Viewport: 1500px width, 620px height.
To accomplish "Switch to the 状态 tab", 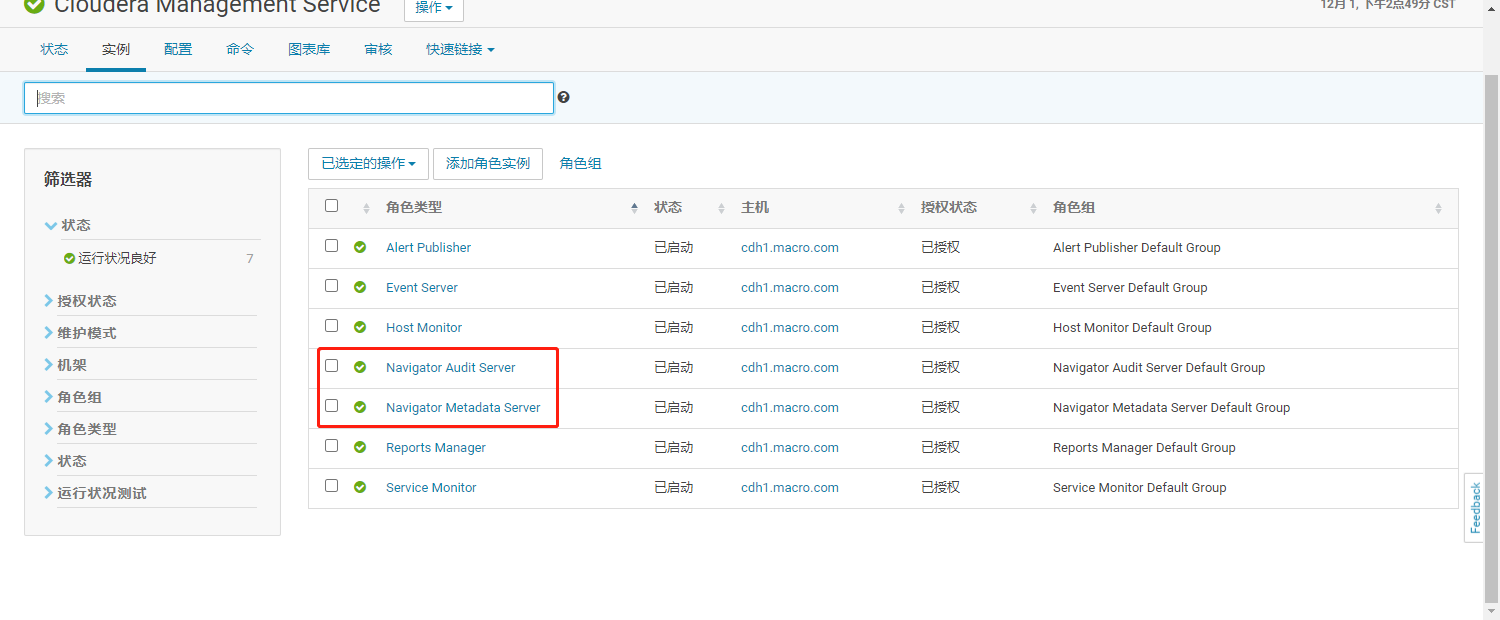I will coord(54,49).
